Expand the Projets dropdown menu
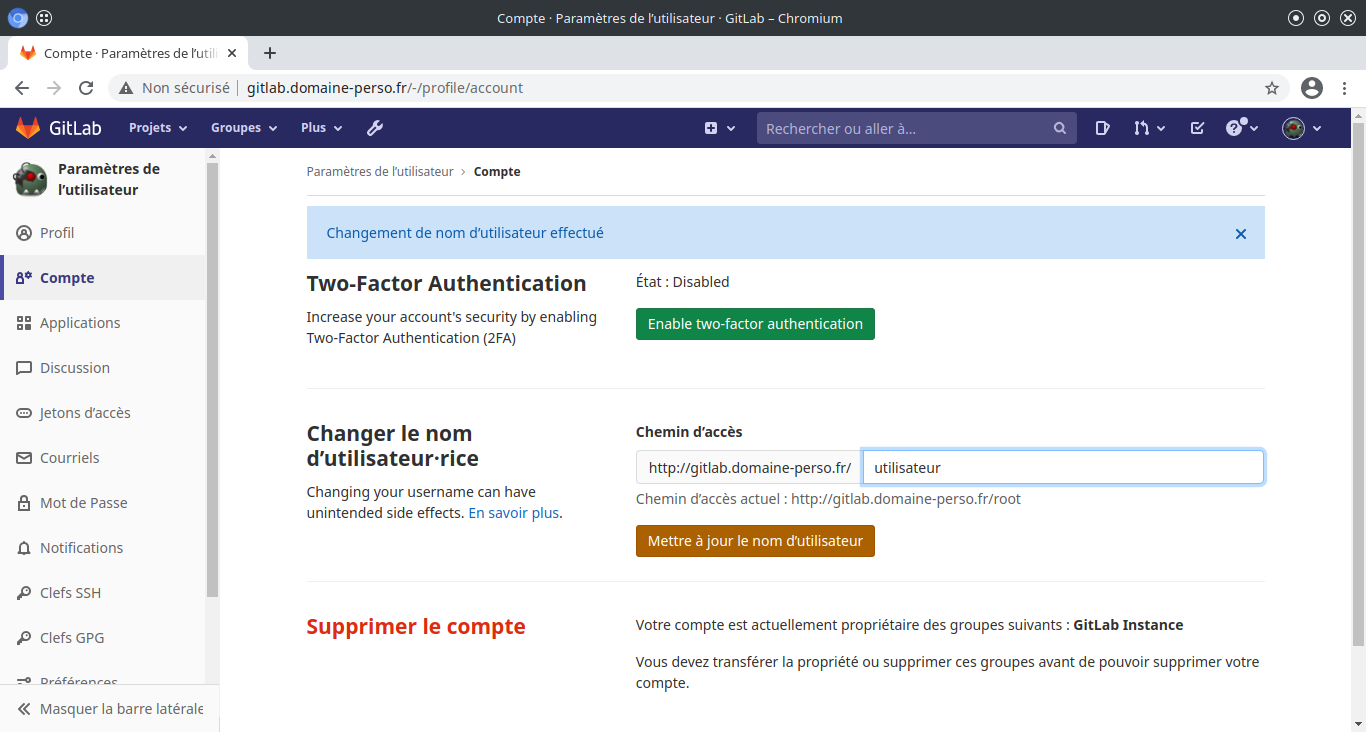The image size is (1366, 732). (158, 128)
